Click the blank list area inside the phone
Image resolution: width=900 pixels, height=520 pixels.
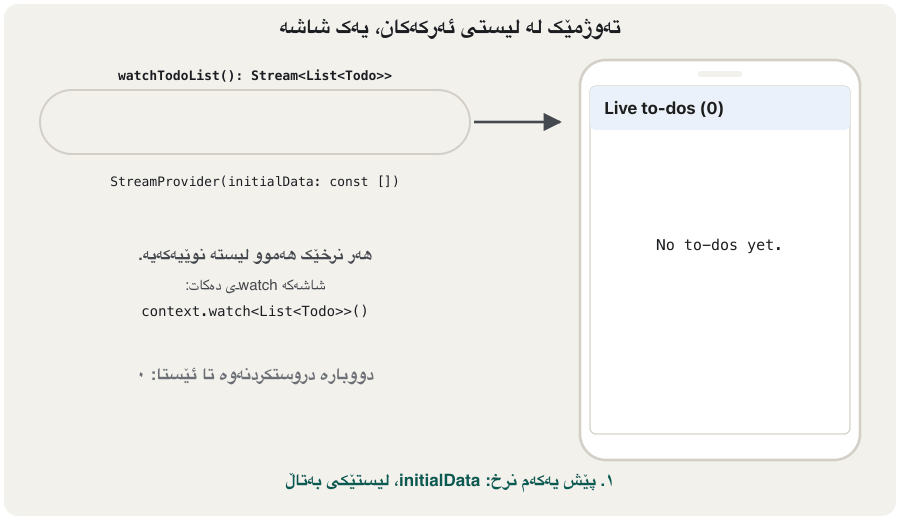[720, 282]
